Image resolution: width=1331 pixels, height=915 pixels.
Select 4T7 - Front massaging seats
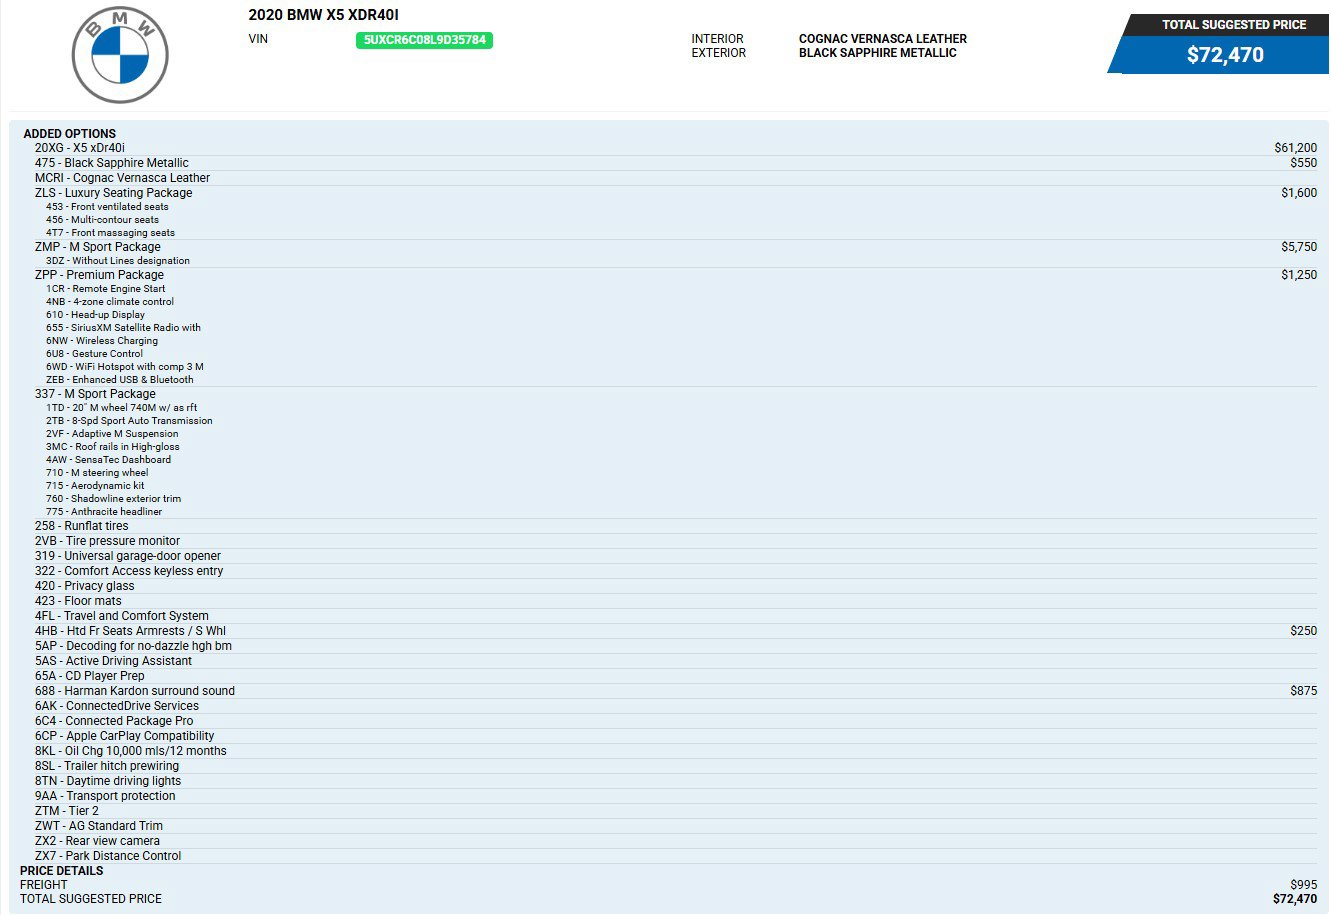pos(110,233)
